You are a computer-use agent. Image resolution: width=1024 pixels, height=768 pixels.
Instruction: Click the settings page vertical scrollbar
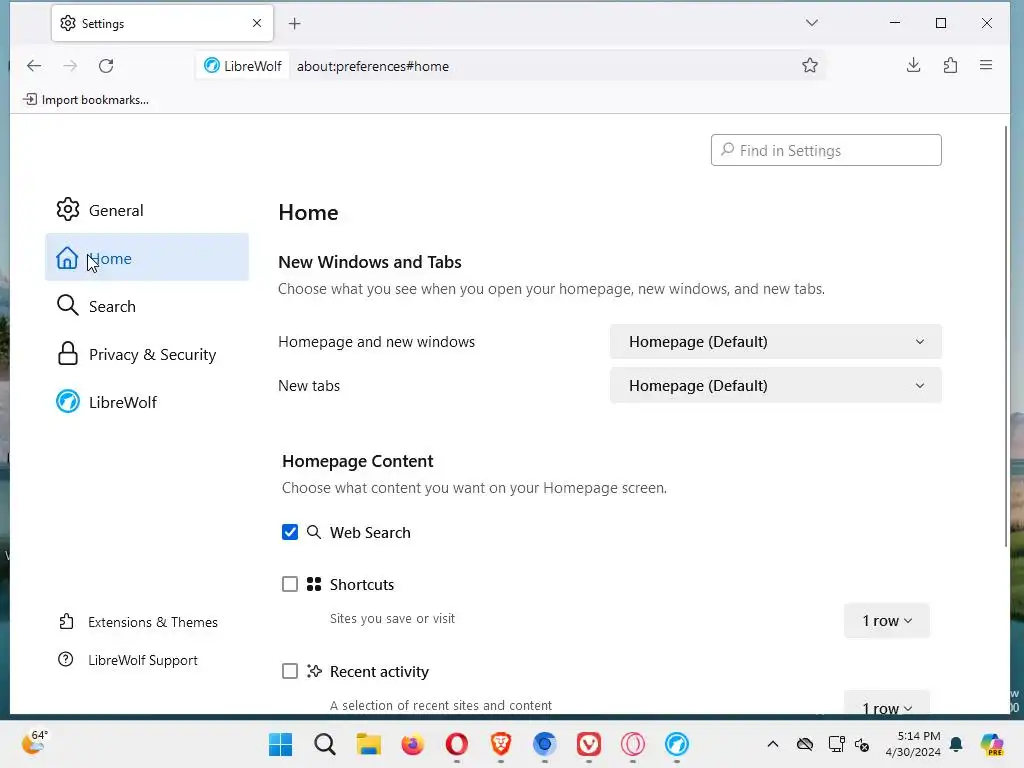pyautogui.click(x=1006, y=336)
